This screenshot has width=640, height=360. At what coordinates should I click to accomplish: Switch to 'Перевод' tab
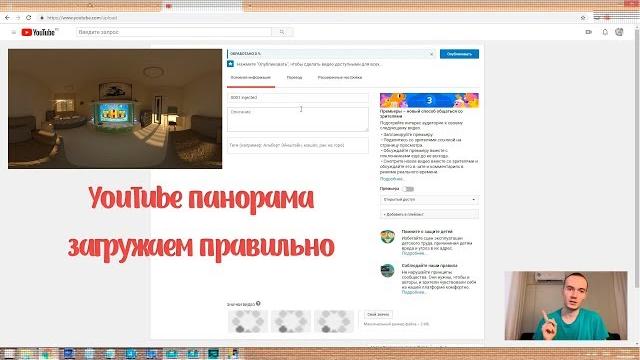click(294, 77)
